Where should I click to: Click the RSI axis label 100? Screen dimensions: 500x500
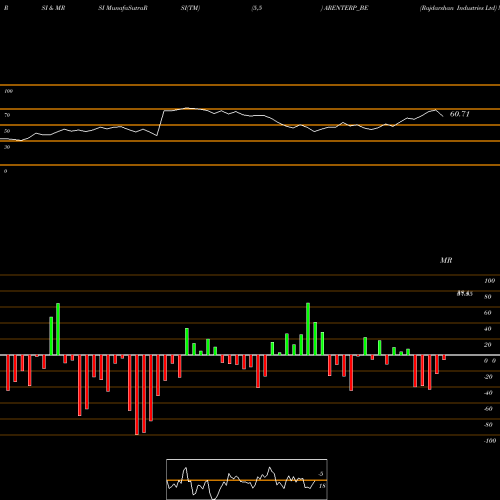click(x=8, y=91)
